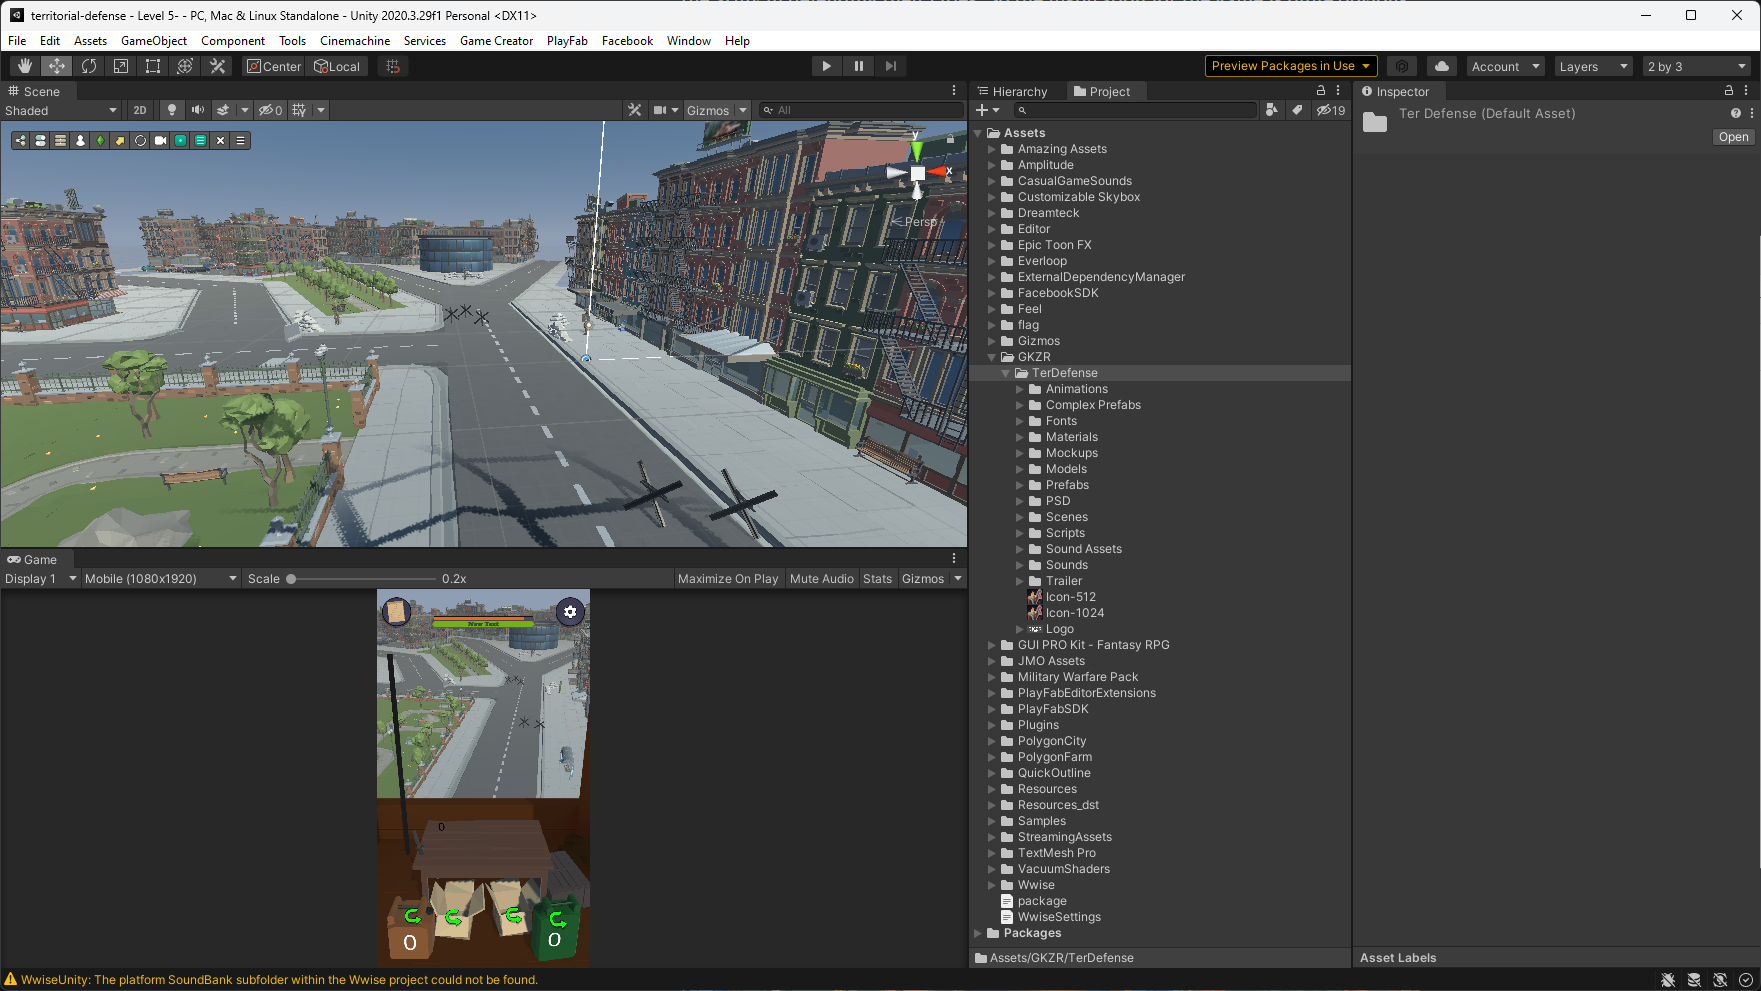
Task: Open the Project panel more-options menu
Action: tap(1338, 91)
